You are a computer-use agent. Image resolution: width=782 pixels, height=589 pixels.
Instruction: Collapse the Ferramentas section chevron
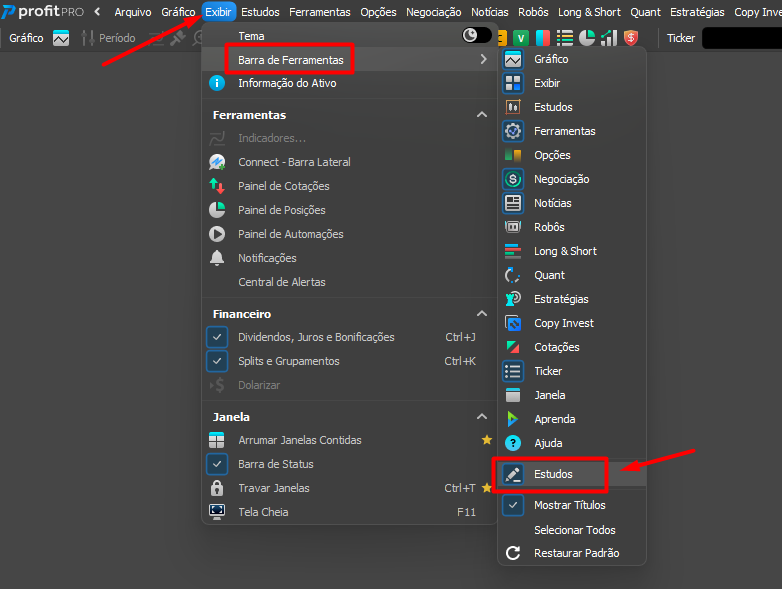[482, 115]
